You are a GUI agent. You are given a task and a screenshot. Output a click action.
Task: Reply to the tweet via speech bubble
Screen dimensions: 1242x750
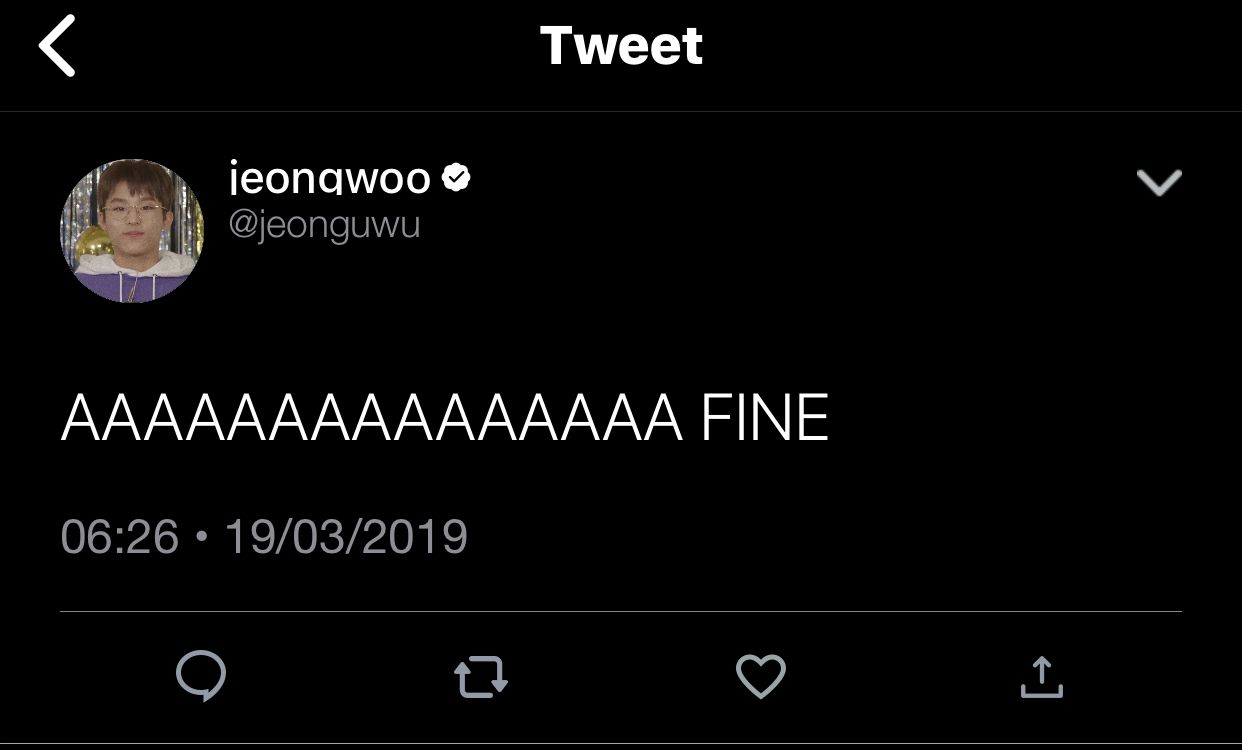201,677
